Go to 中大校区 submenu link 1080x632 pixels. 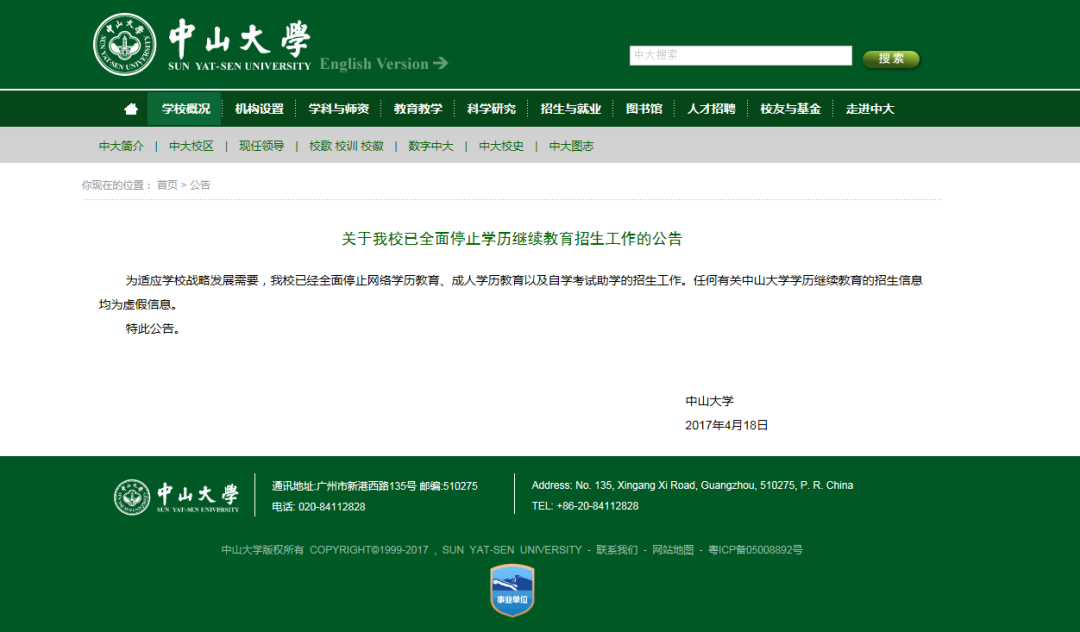[191, 146]
